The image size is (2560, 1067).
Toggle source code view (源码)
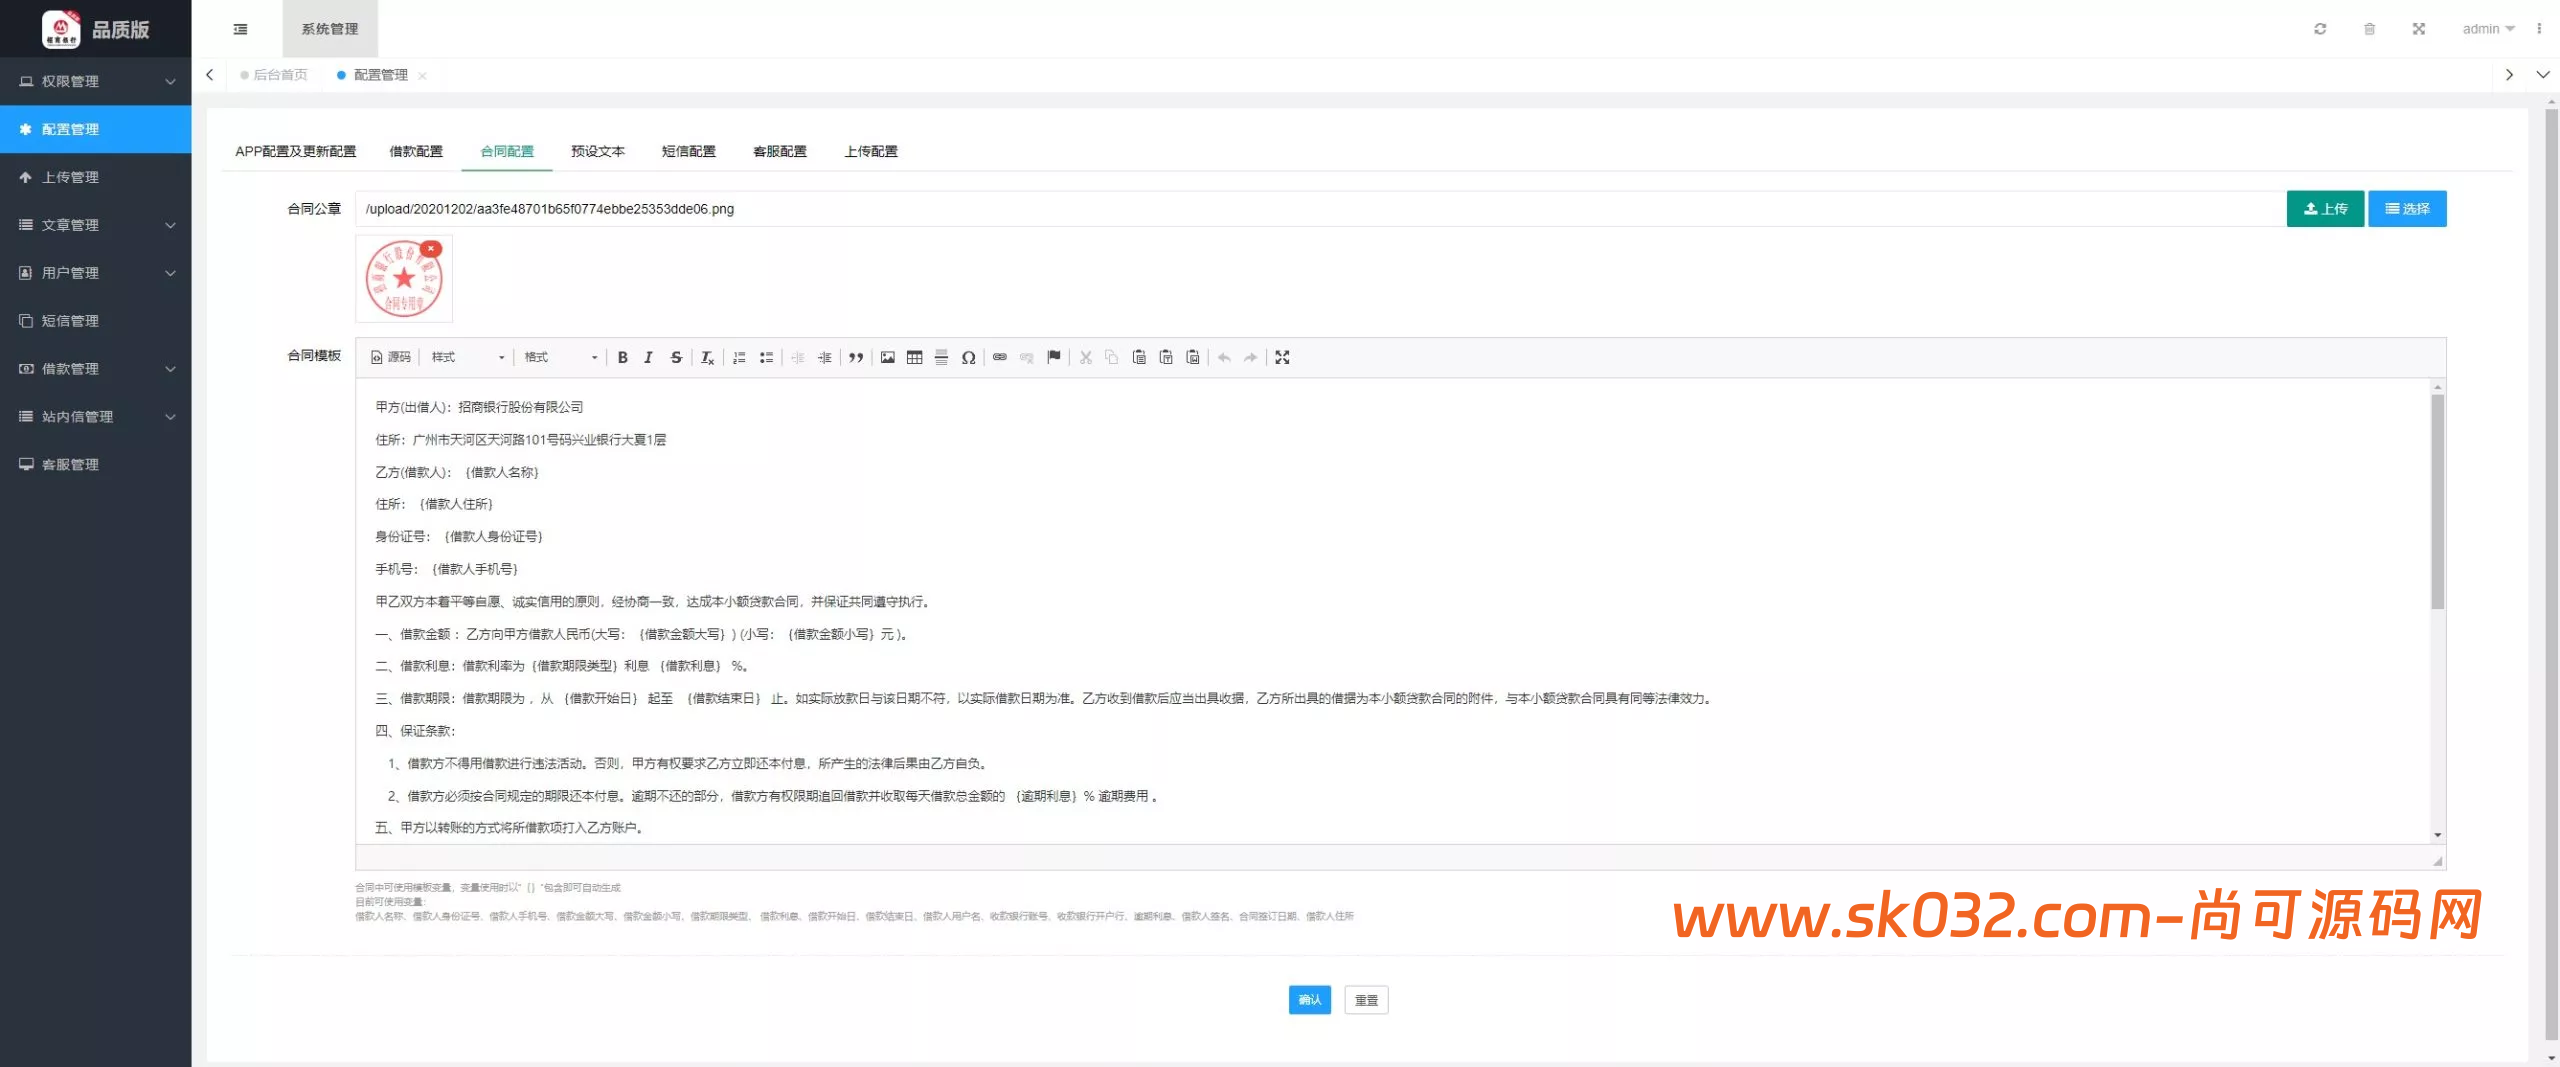click(391, 357)
